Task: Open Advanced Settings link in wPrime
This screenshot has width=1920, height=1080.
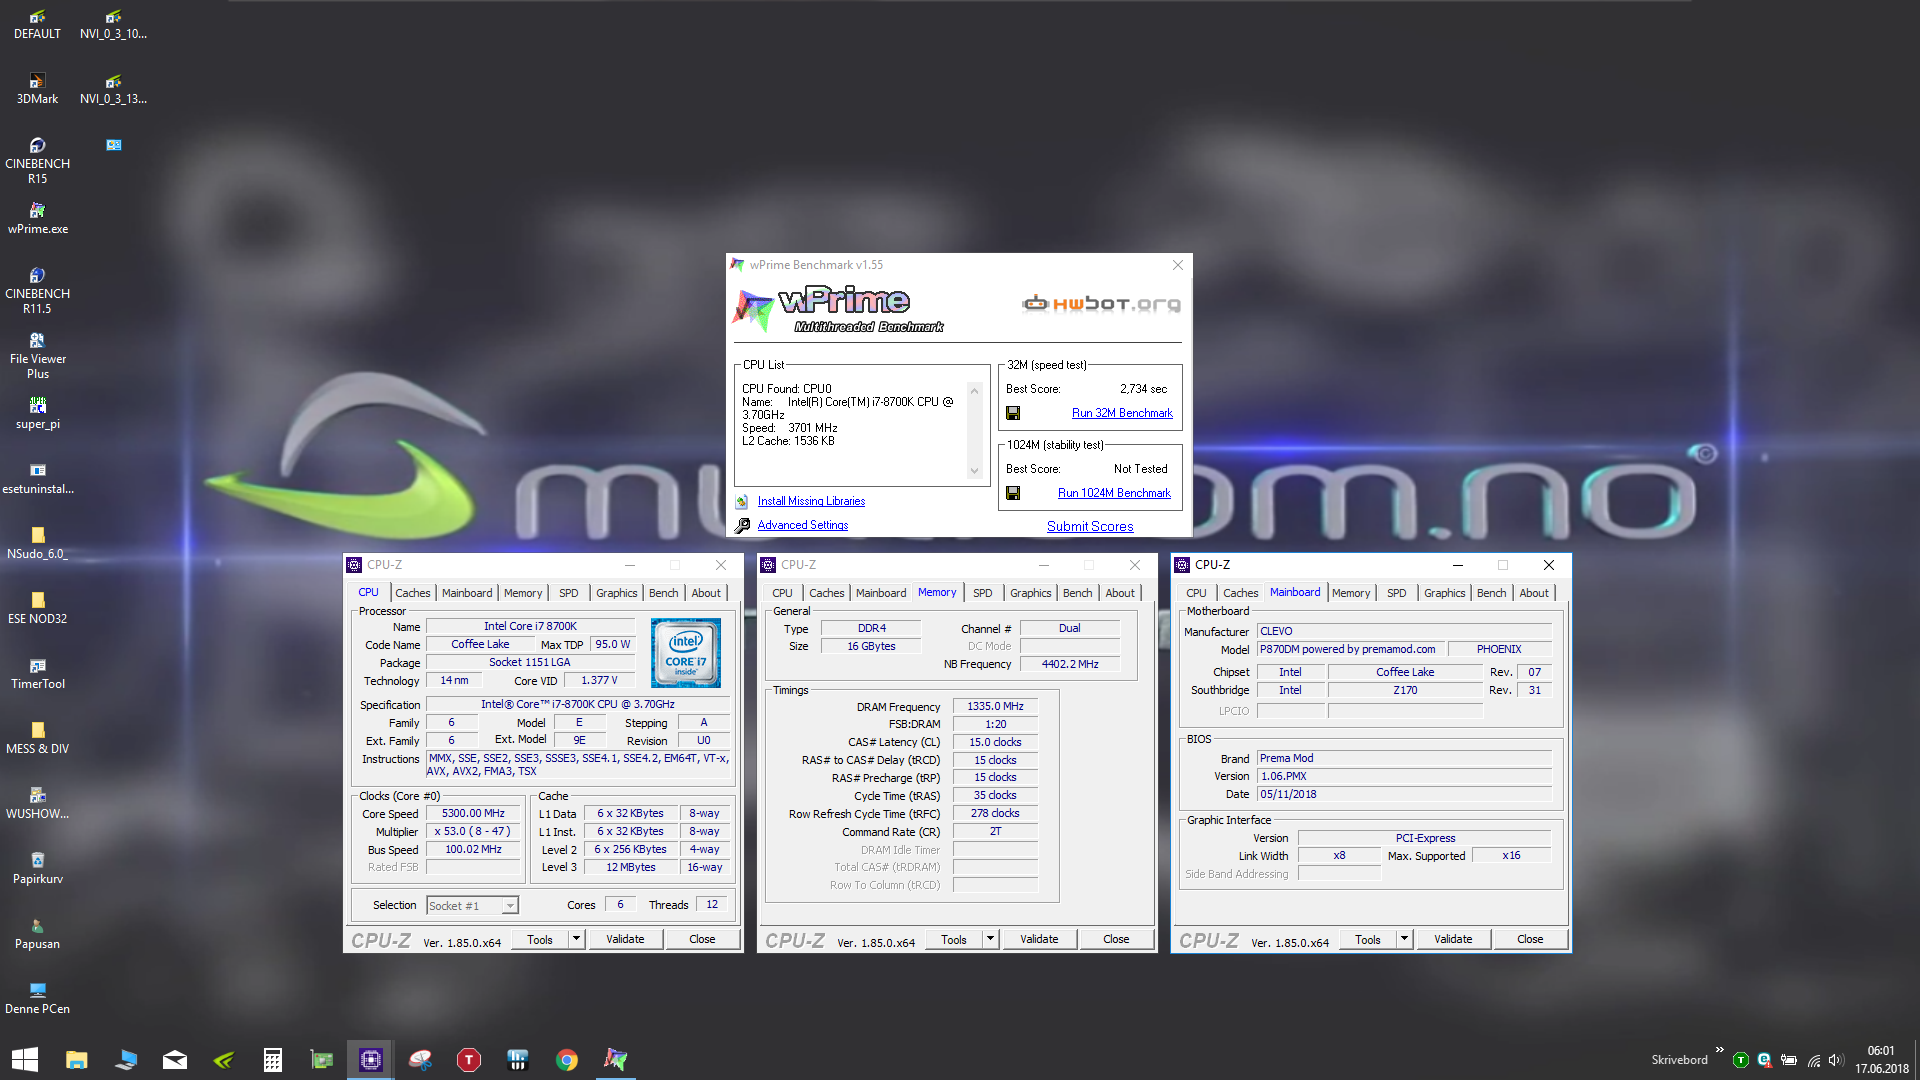Action: (802, 525)
